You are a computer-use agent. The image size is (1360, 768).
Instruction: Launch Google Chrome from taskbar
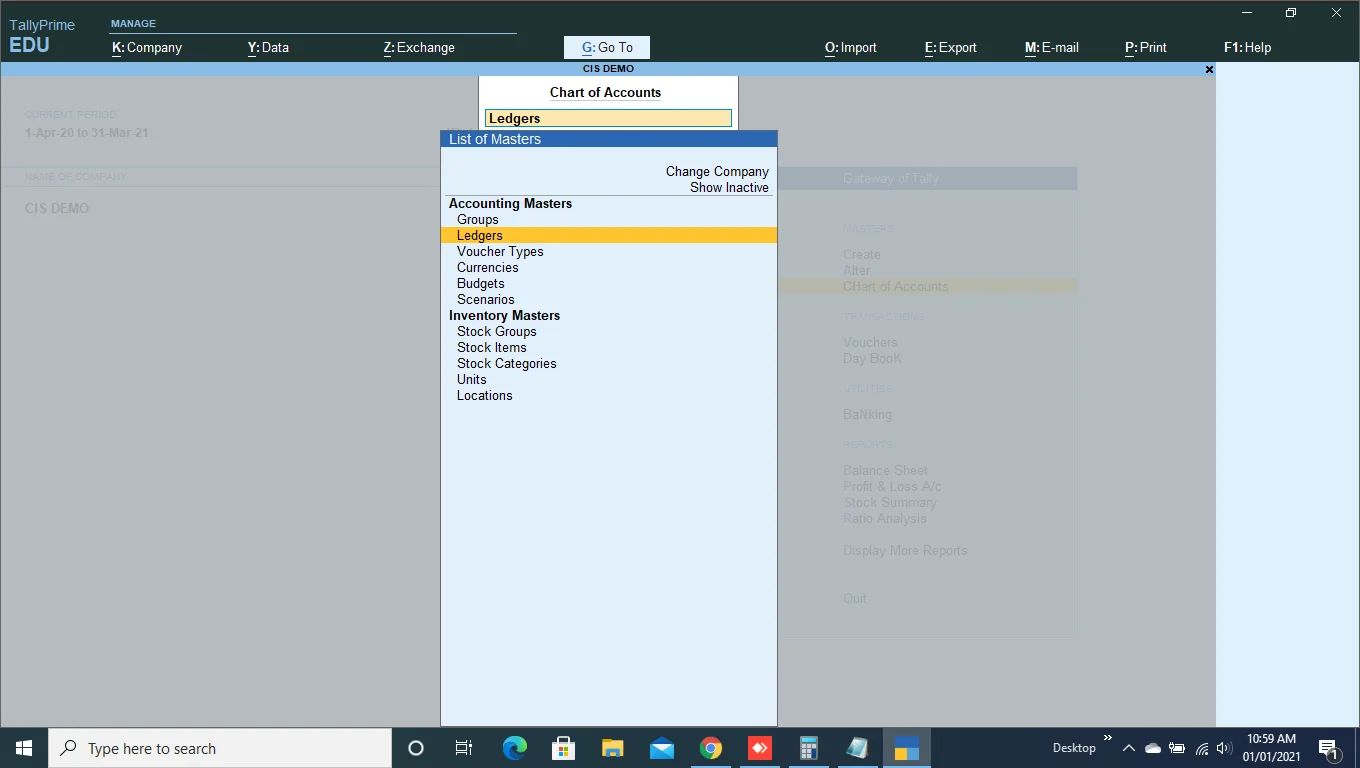click(x=710, y=748)
